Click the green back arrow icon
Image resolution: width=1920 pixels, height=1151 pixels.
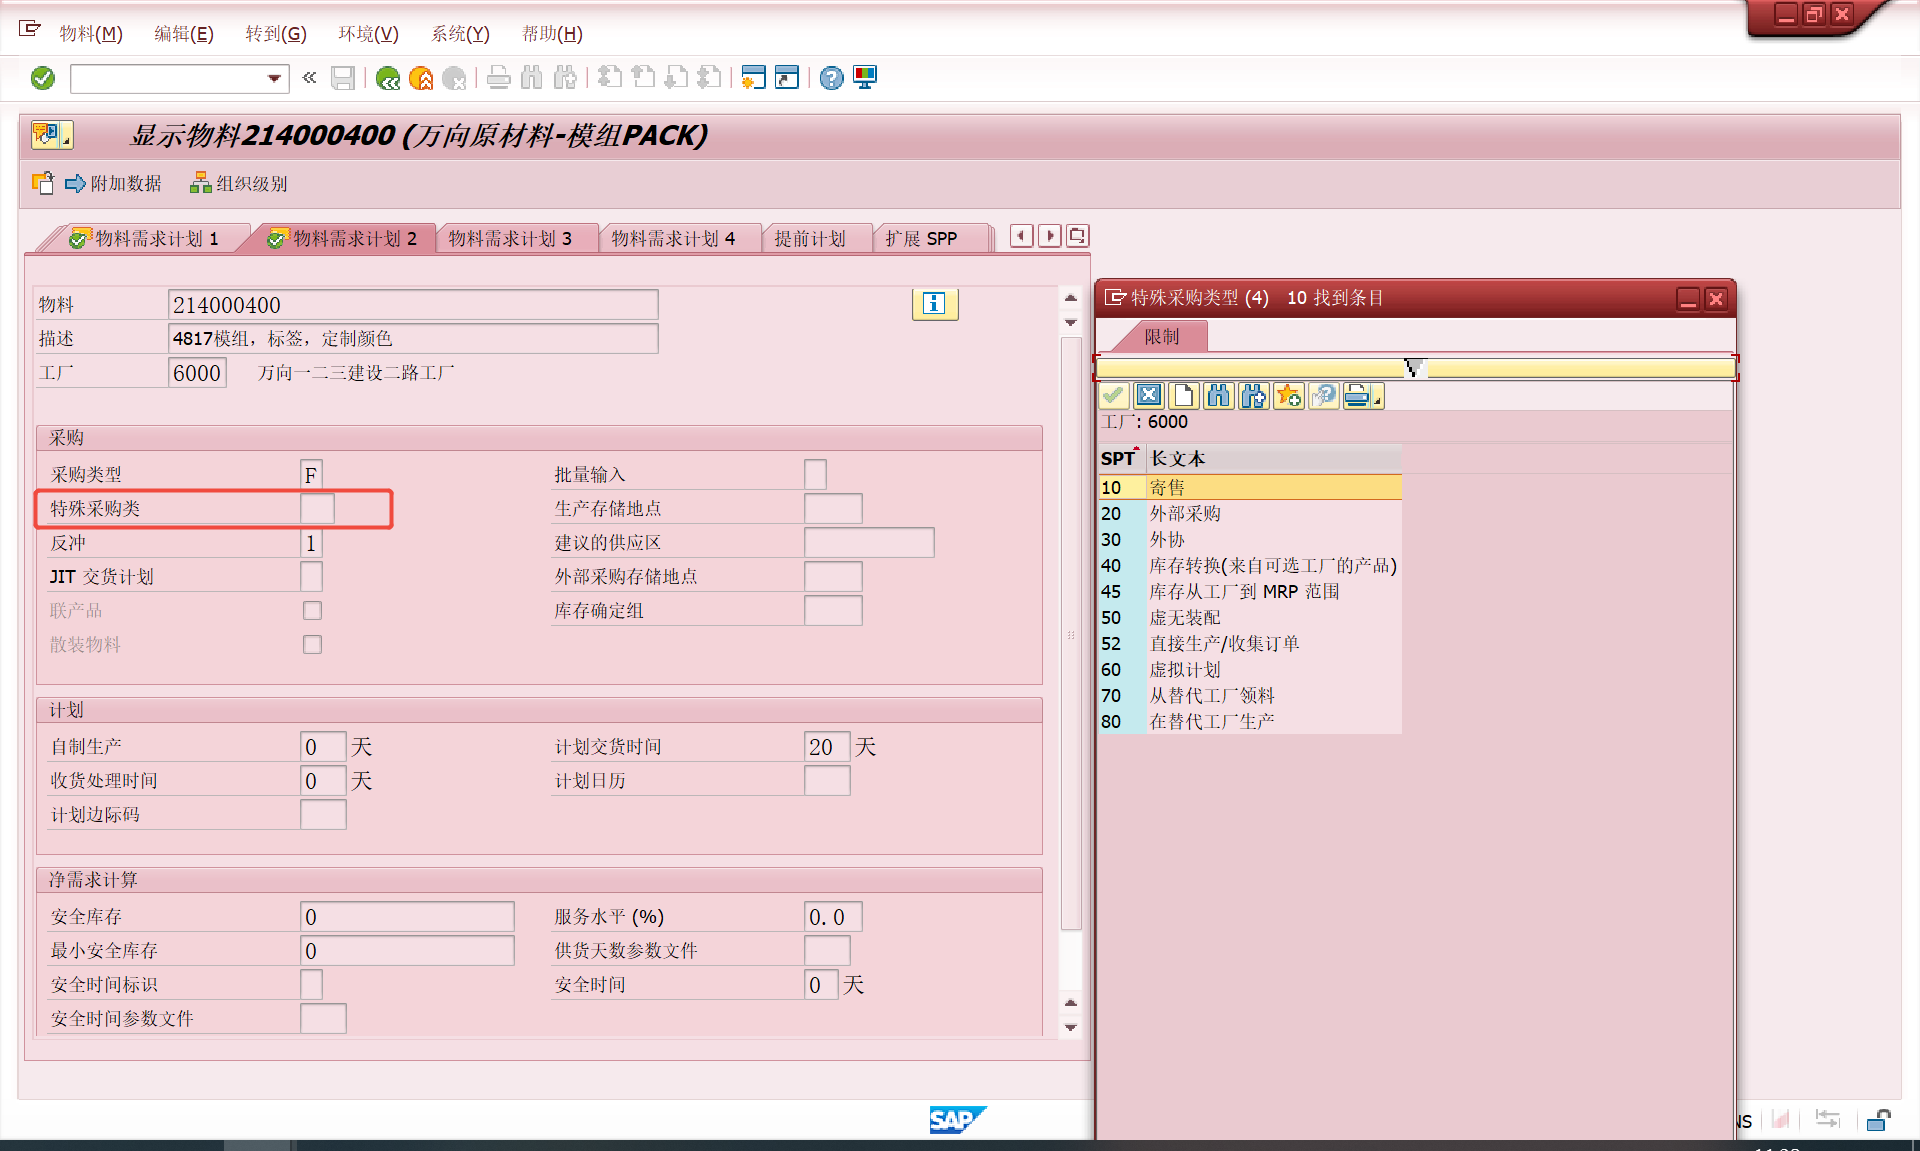[388, 78]
